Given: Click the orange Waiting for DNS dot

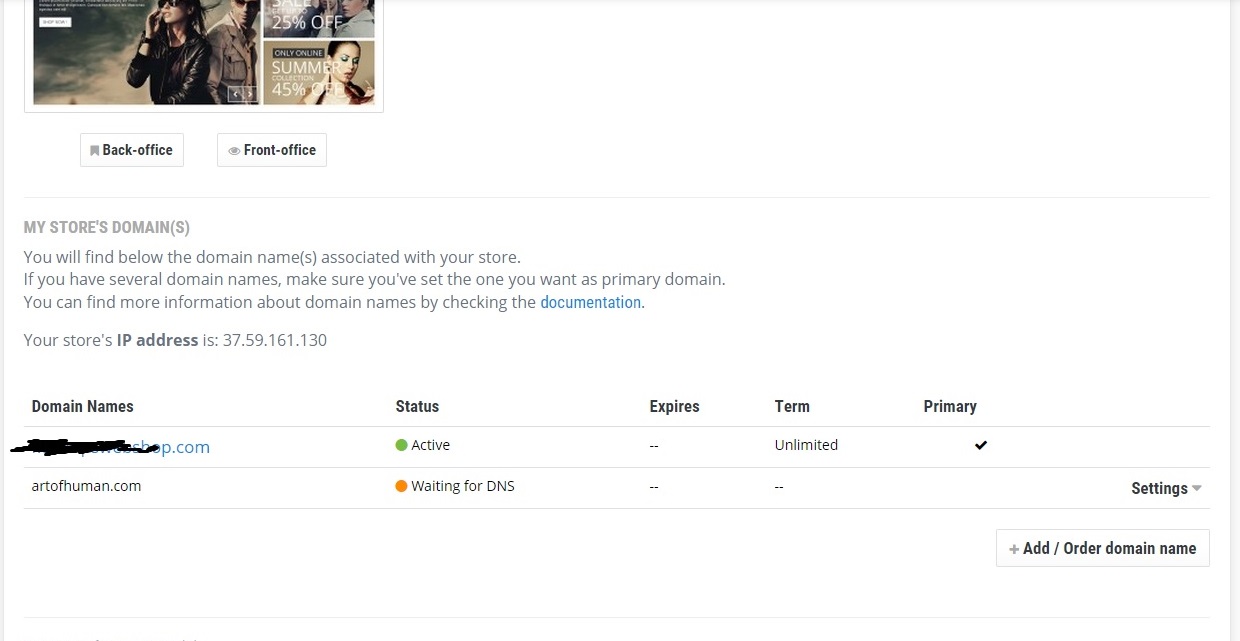Looking at the screenshot, I should click(x=401, y=486).
